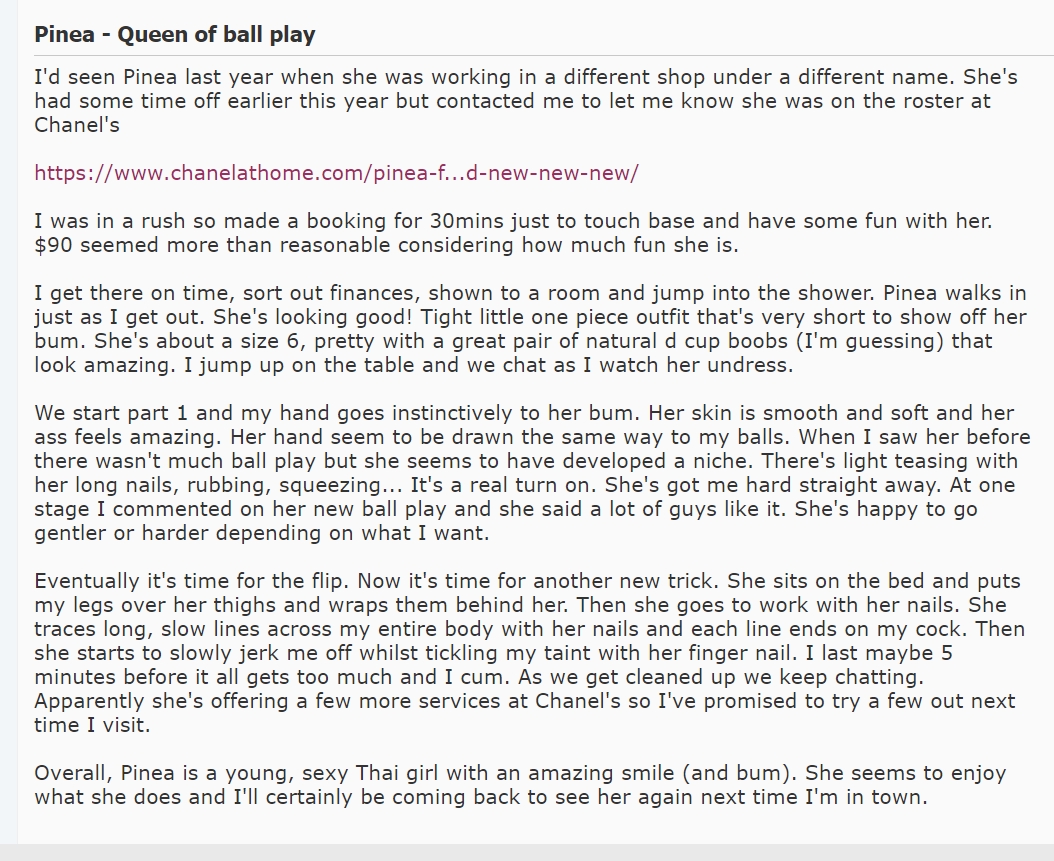The image size is (1054, 861).
Task: Click the first paragraph starting "I'd seen"
Action: tap(526, 101)
